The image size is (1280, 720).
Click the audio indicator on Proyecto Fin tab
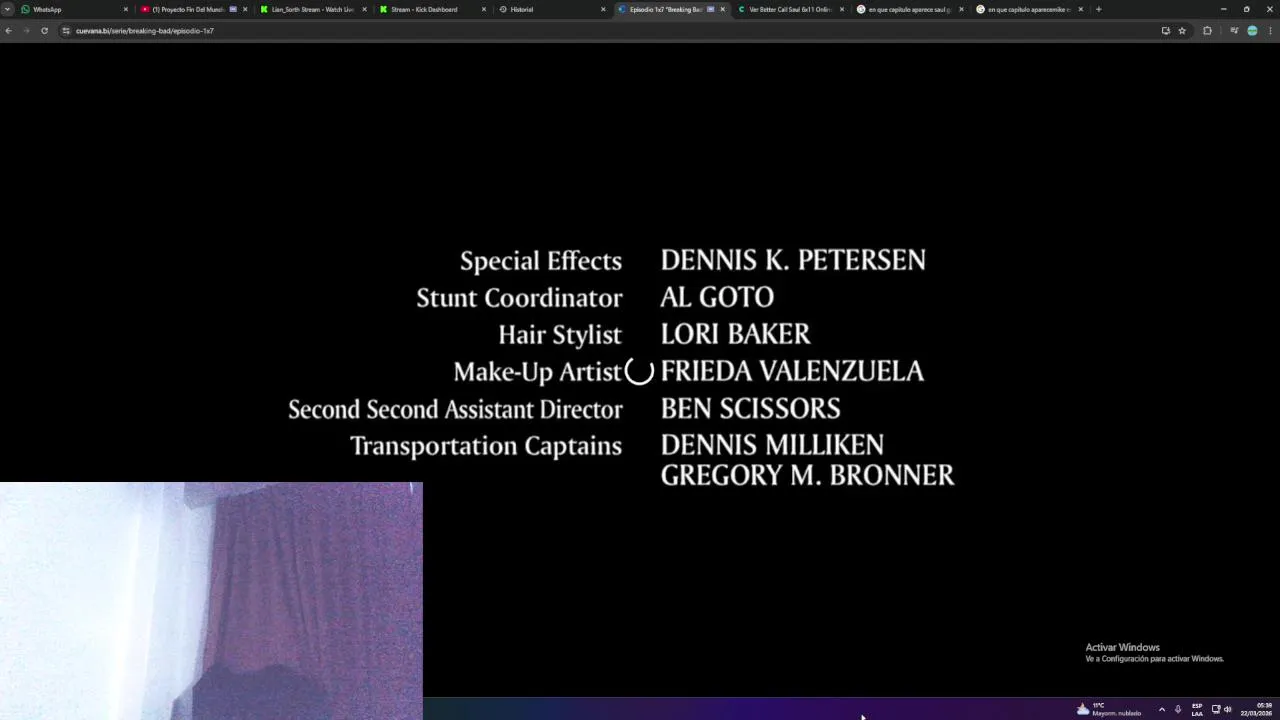click(x=233, y=9)
